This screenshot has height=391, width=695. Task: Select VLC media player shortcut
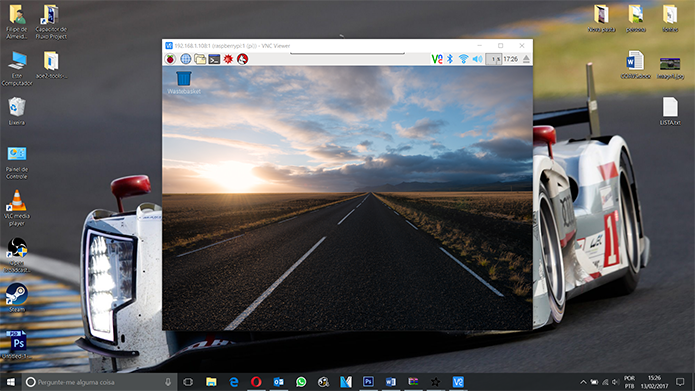pyautogui.click(x=17, y=208)
